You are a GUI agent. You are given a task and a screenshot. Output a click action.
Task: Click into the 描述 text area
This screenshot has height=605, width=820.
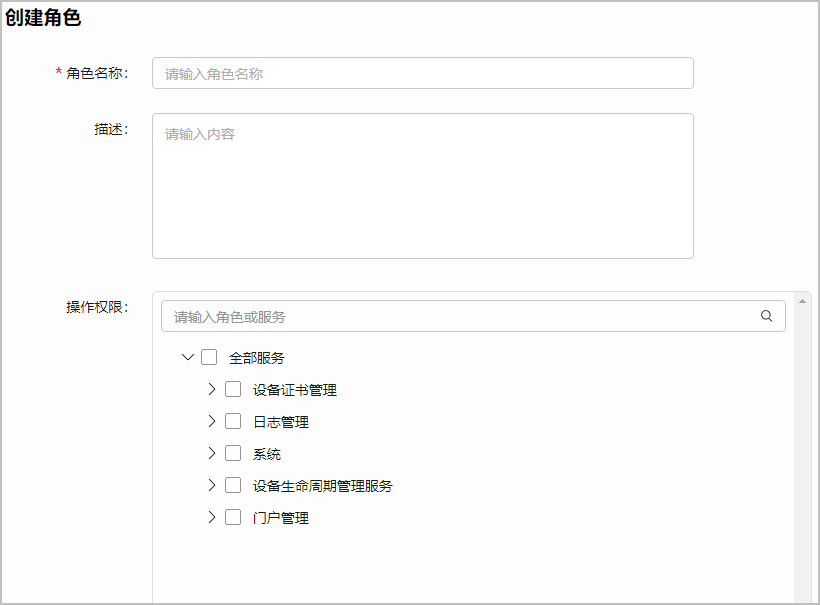pos(423,186)
